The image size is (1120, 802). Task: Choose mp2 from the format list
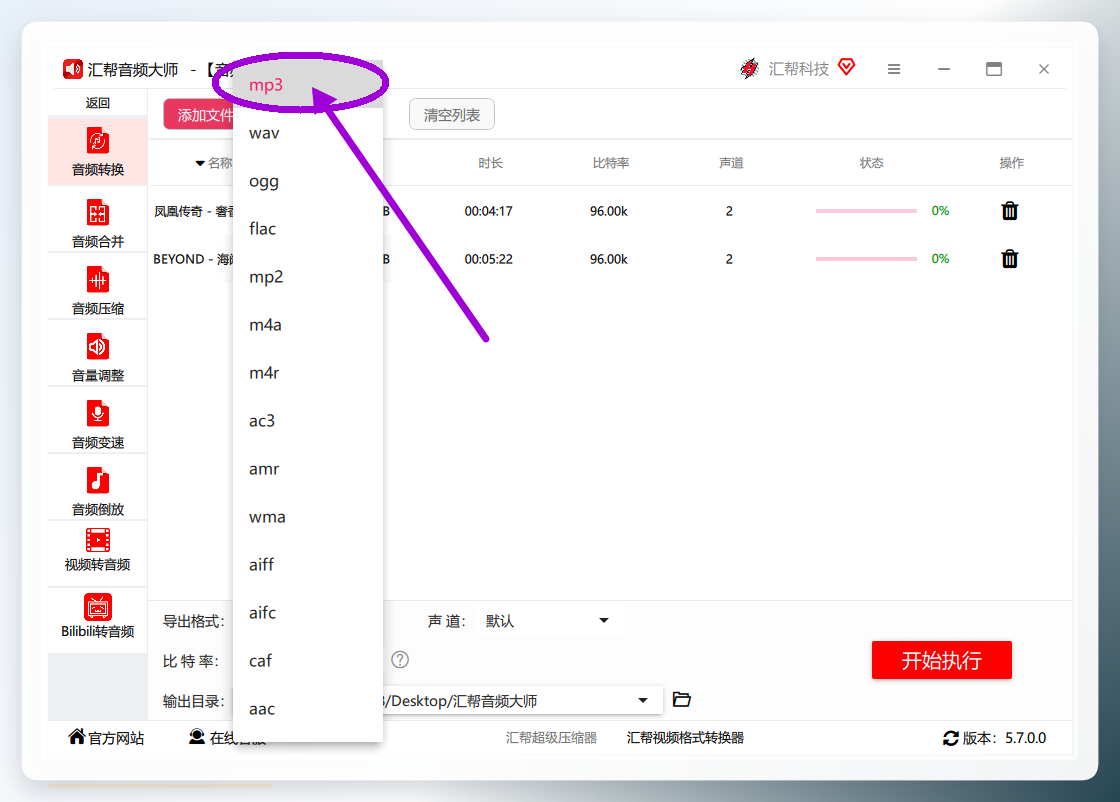[x=308, y=276]
